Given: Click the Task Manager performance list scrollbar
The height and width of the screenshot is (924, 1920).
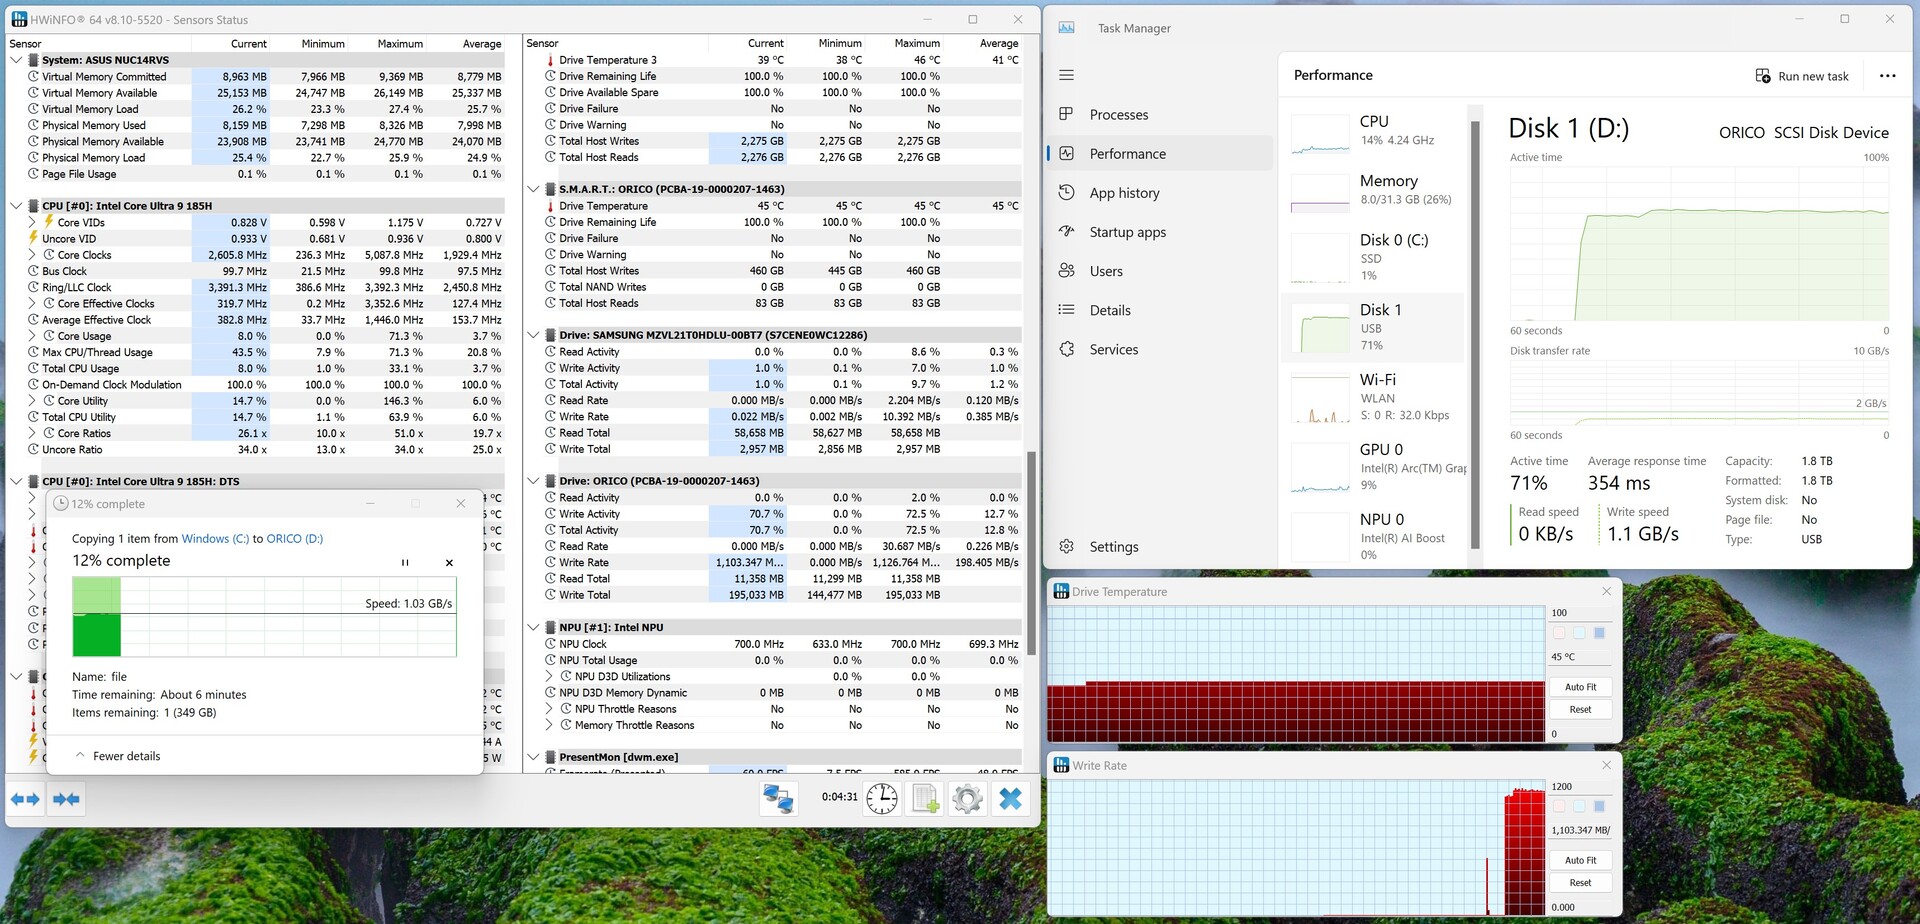Looking at the screenshot, I should 1475,335.
